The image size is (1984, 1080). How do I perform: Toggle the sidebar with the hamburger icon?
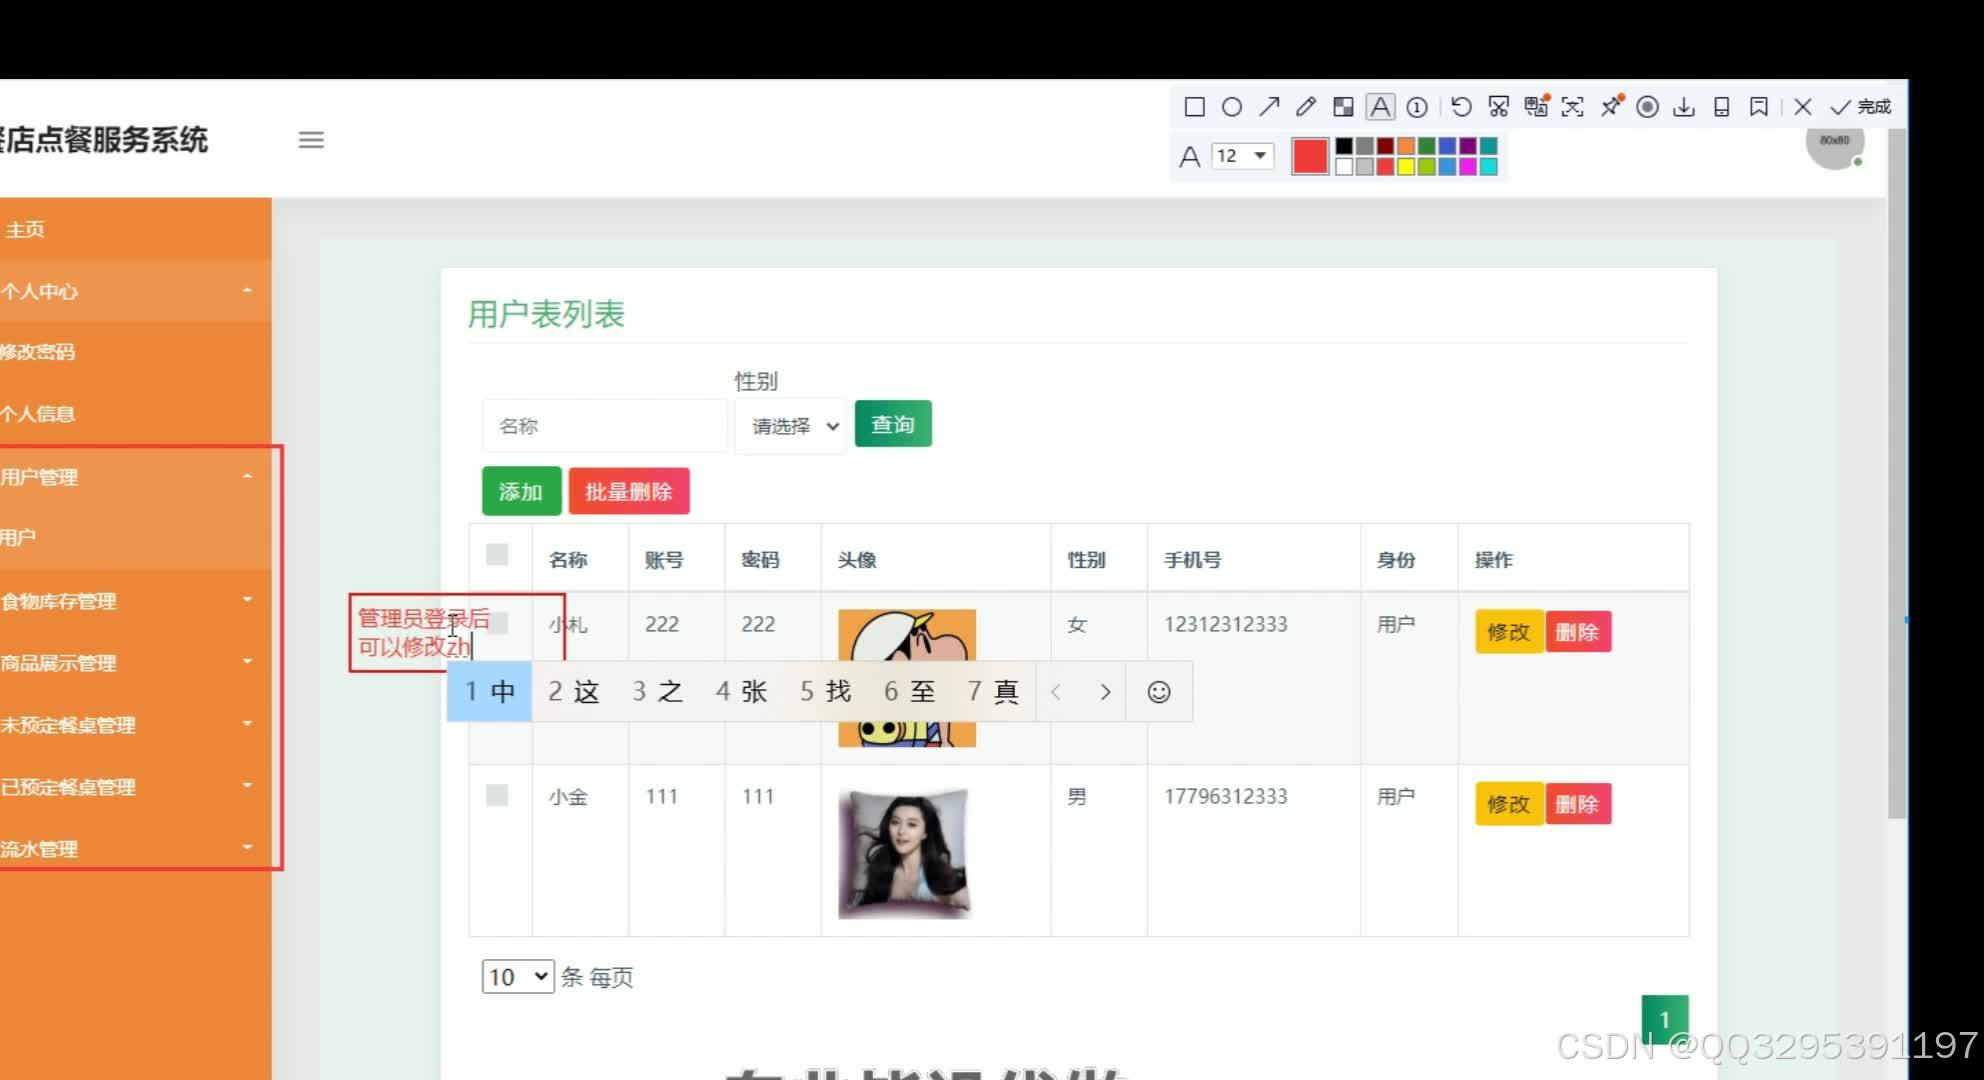311,140
